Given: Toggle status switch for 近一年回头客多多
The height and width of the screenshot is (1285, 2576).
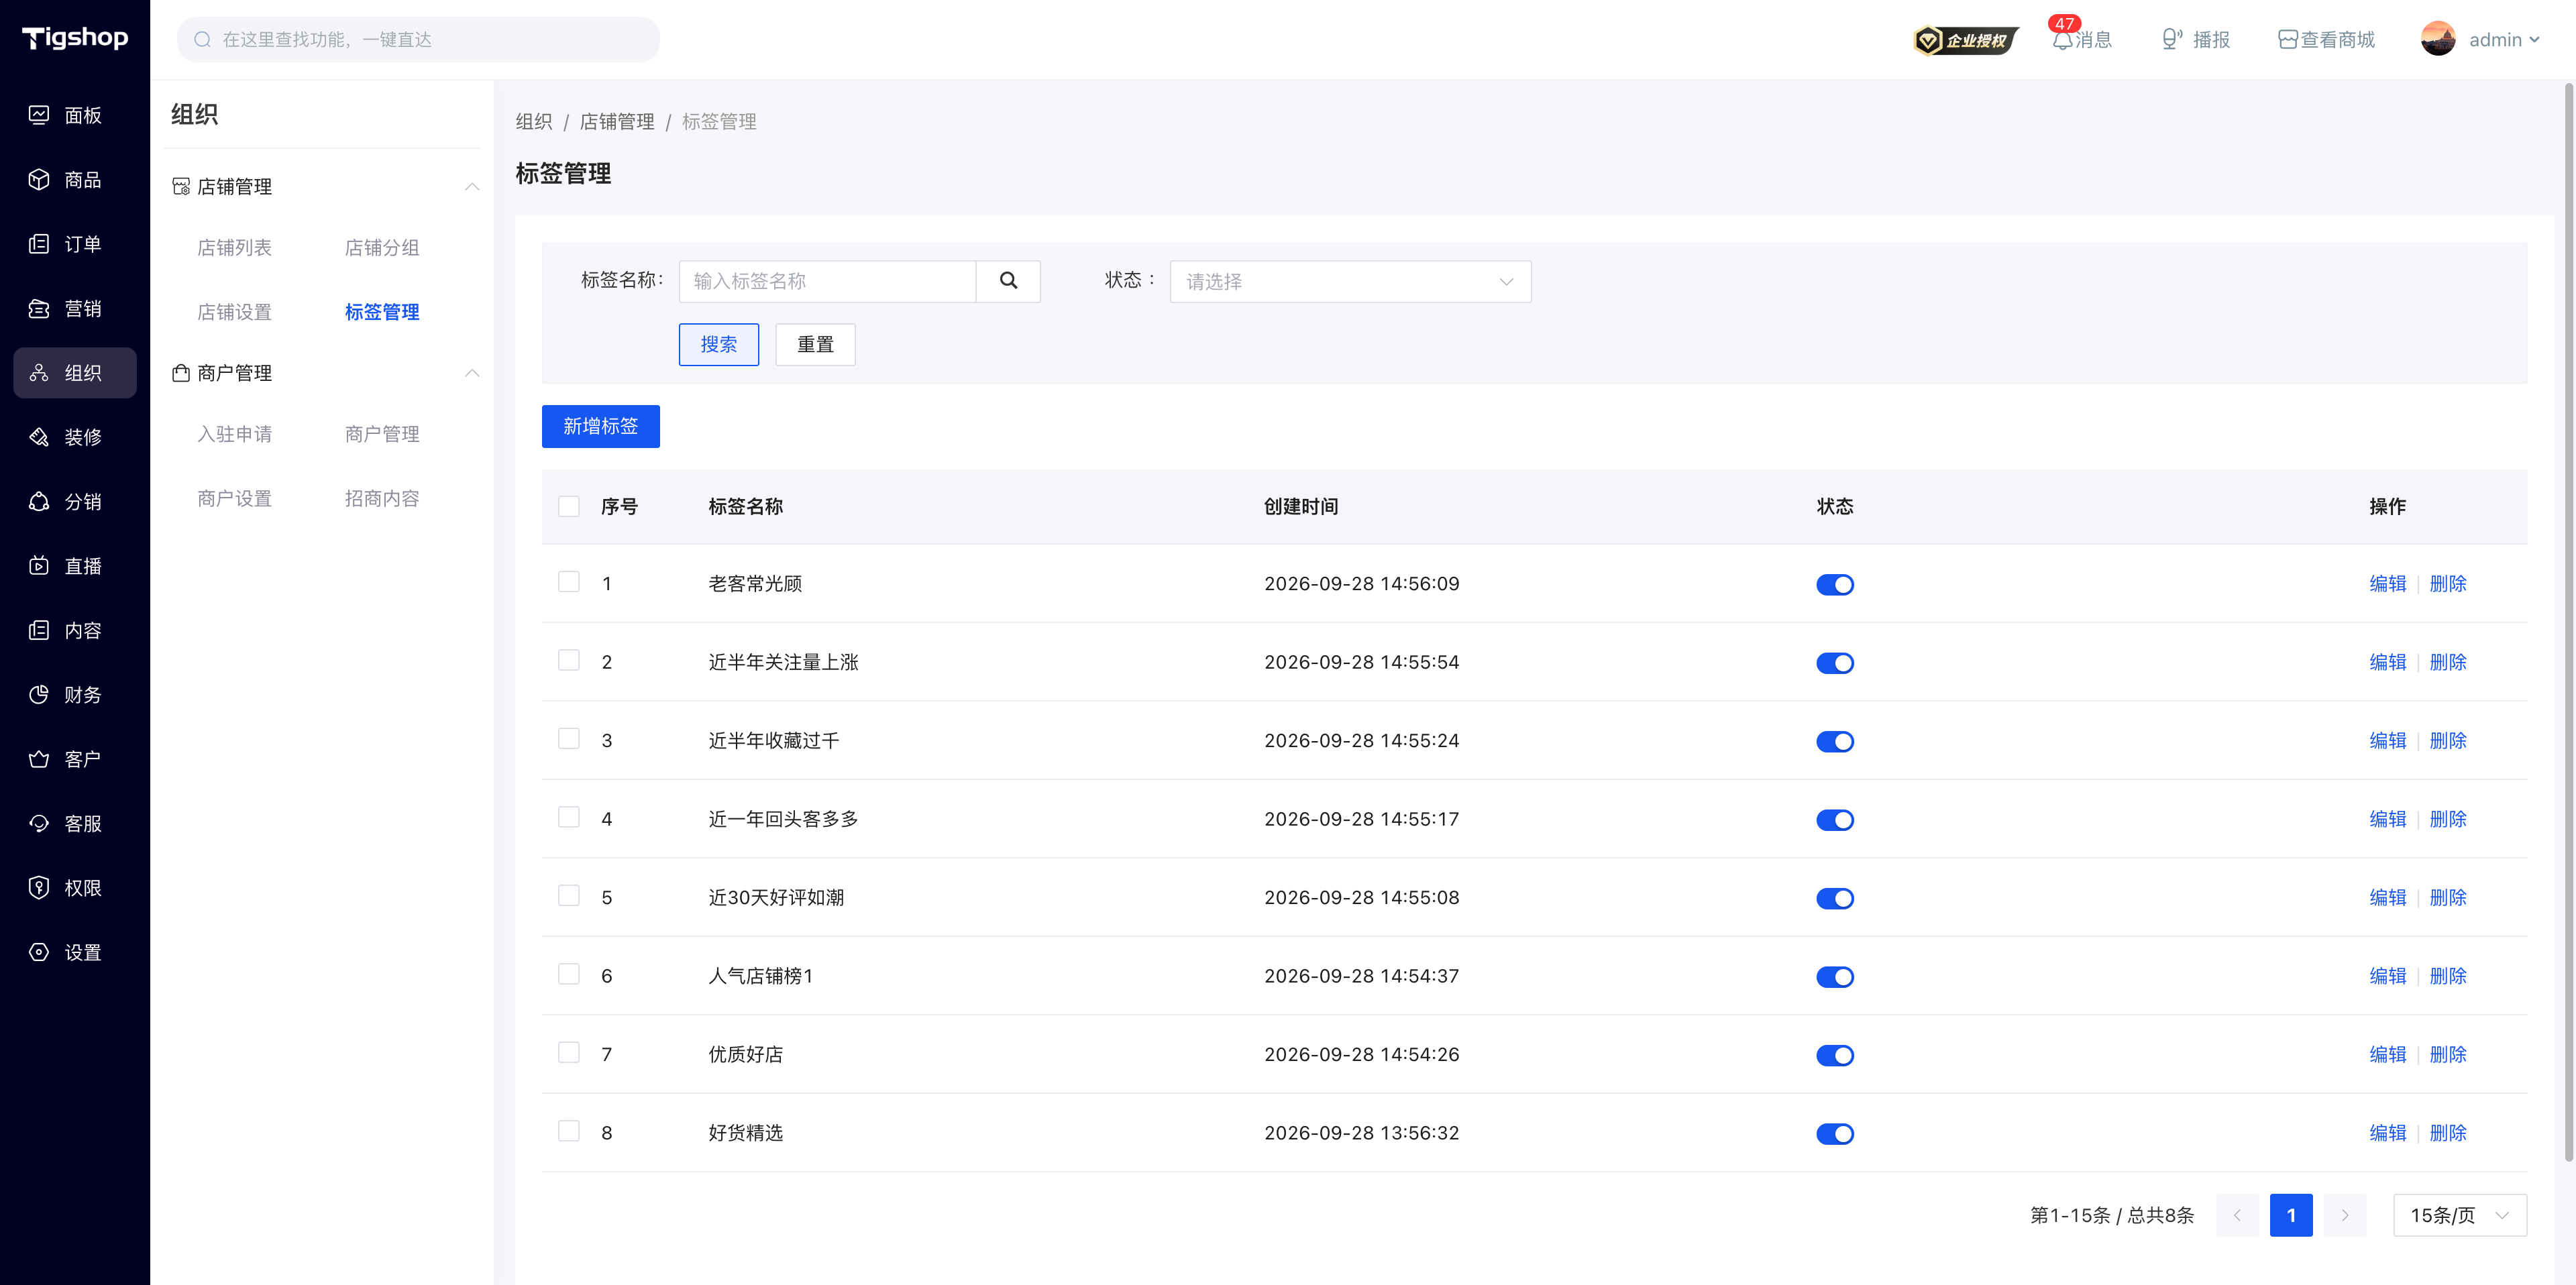Looking at the screenshot, I should point(1835,820).
